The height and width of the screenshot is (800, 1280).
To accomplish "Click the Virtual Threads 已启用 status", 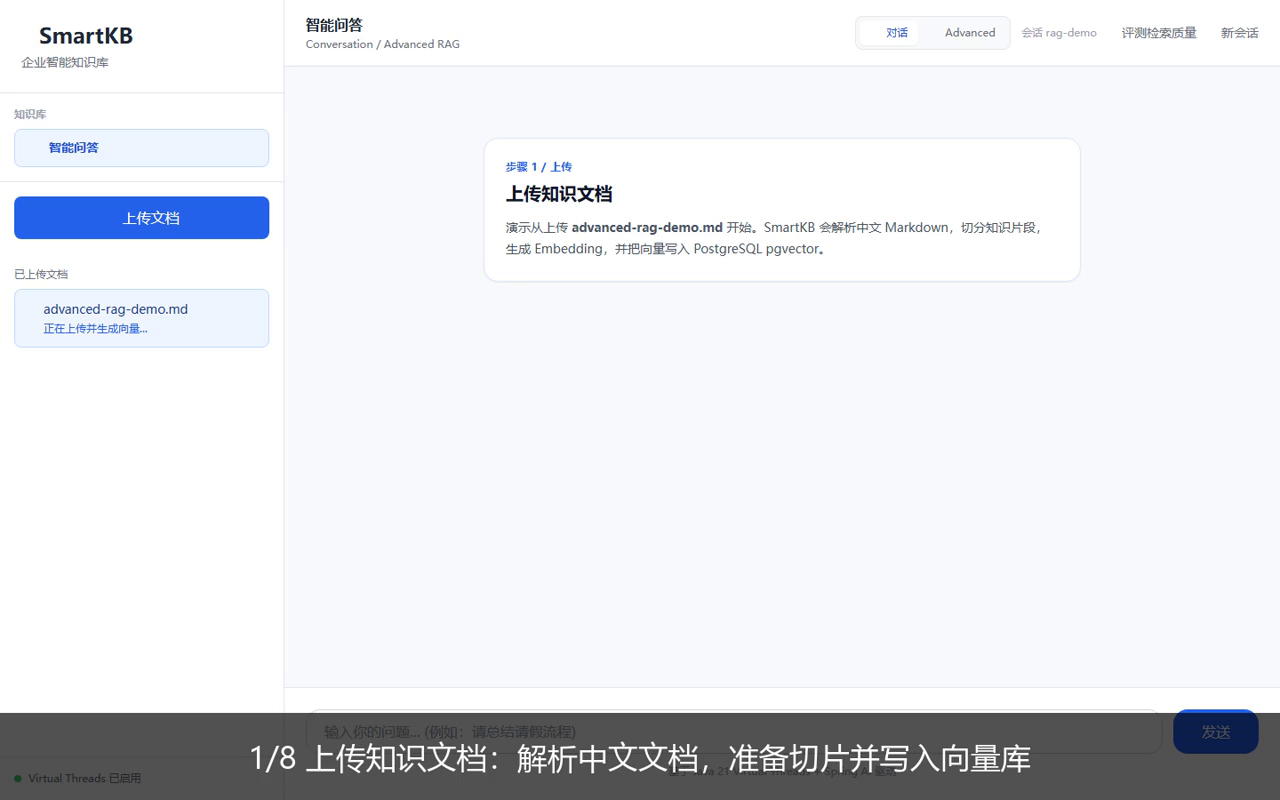I will [78, 778].
